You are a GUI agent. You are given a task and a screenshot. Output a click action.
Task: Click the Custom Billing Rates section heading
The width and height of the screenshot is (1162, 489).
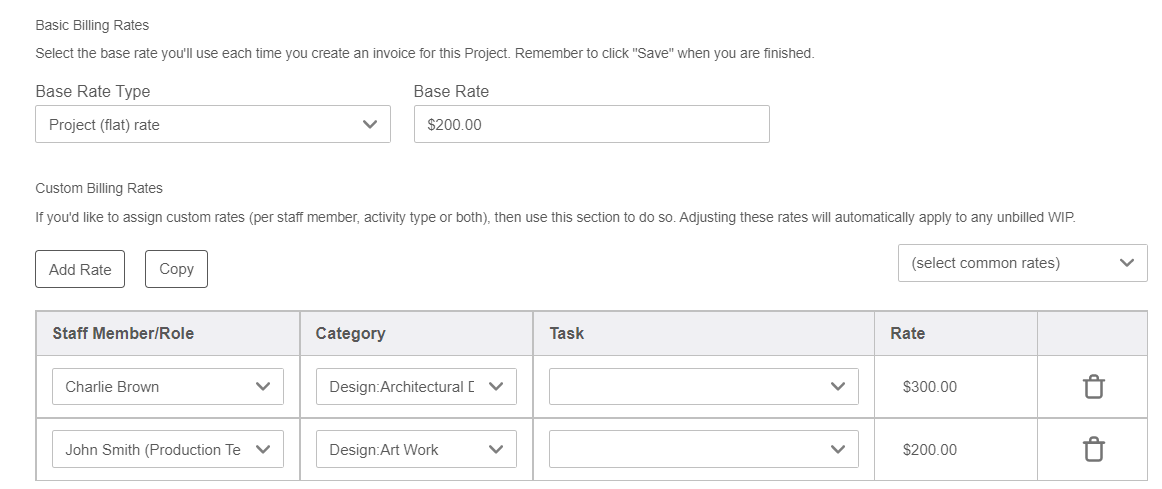click(x=99, y=188)
